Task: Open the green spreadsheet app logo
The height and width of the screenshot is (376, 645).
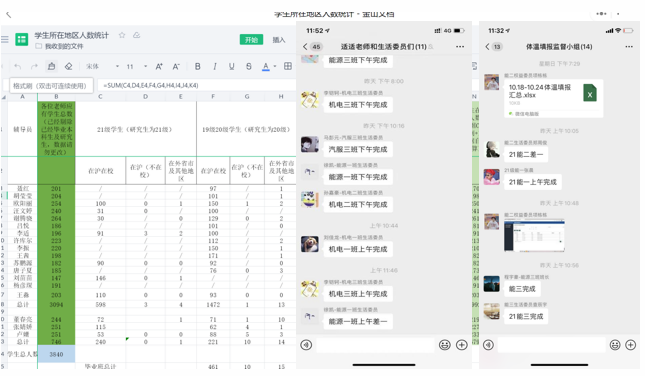Action: (21, 39)
